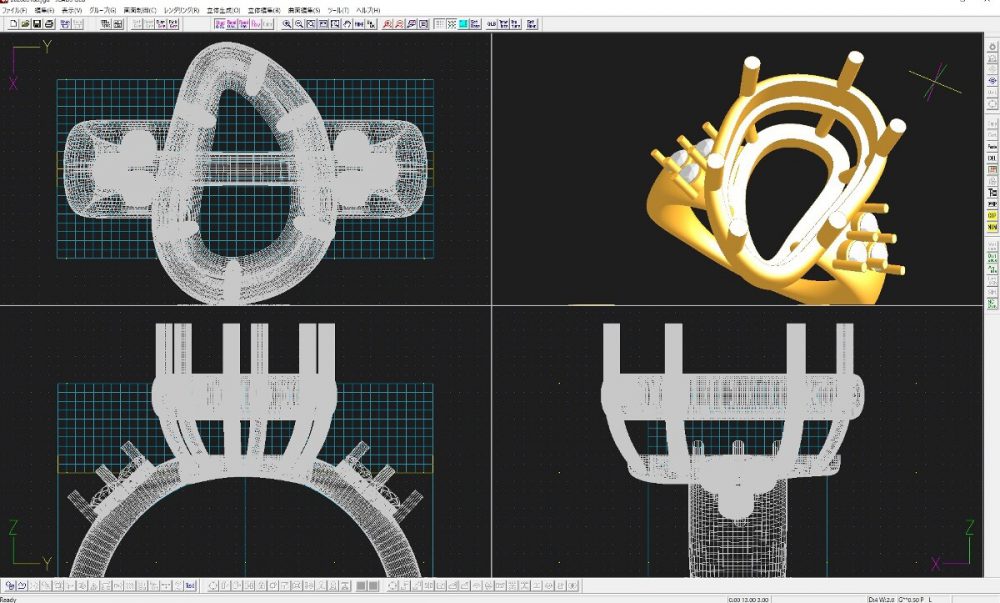Viewport: 1000px width, 603px height.
Task: Click the Save floppy disk icon
Action: point(37,24)
